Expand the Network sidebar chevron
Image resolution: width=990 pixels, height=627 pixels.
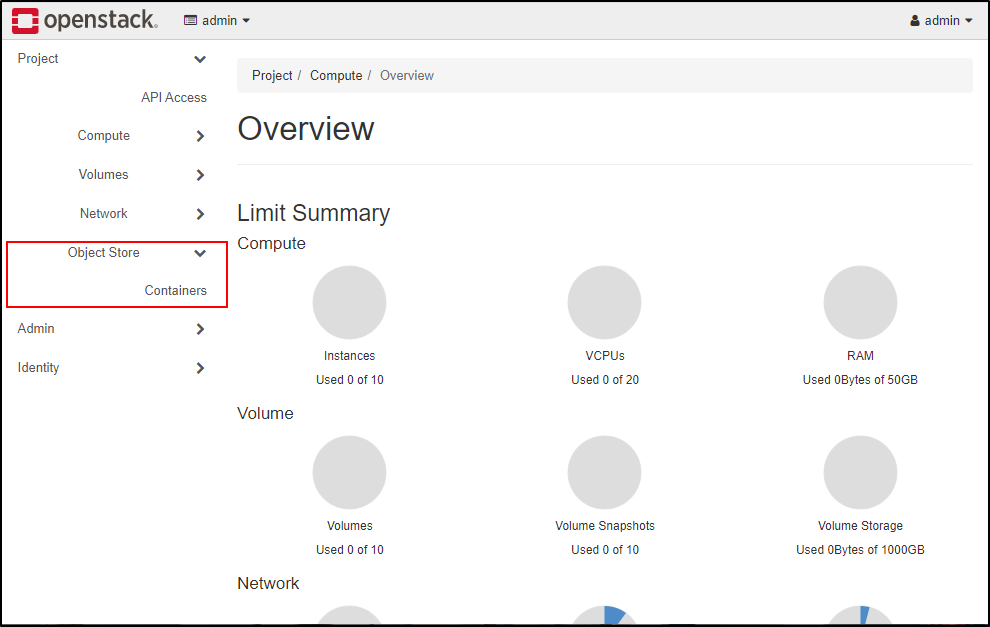pos(200,214)
